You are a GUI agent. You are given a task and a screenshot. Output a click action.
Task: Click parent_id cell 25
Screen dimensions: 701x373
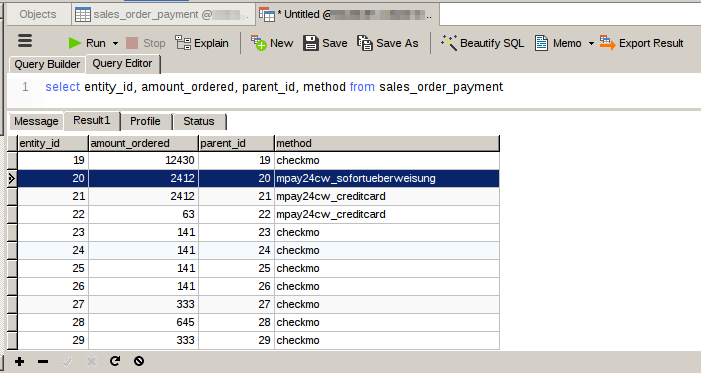click(236, 268)
